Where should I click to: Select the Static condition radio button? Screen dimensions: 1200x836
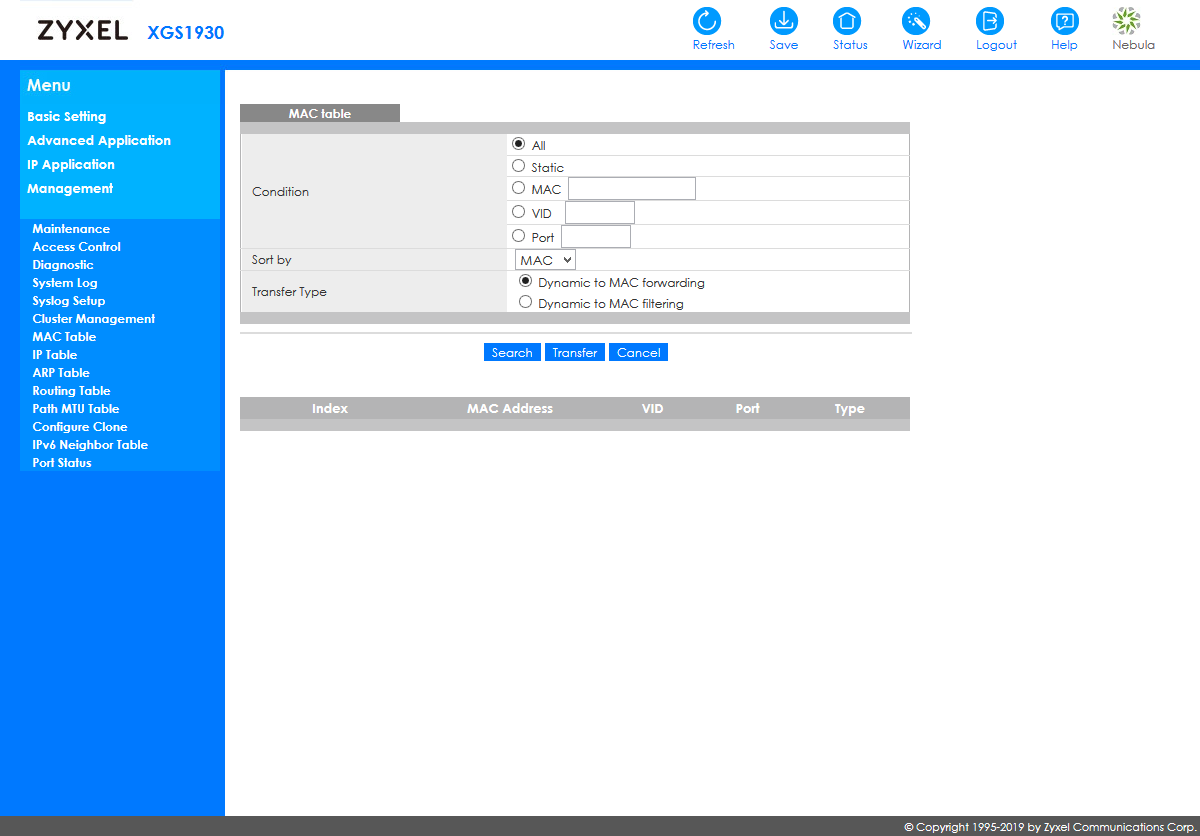(x=518, y=166)
